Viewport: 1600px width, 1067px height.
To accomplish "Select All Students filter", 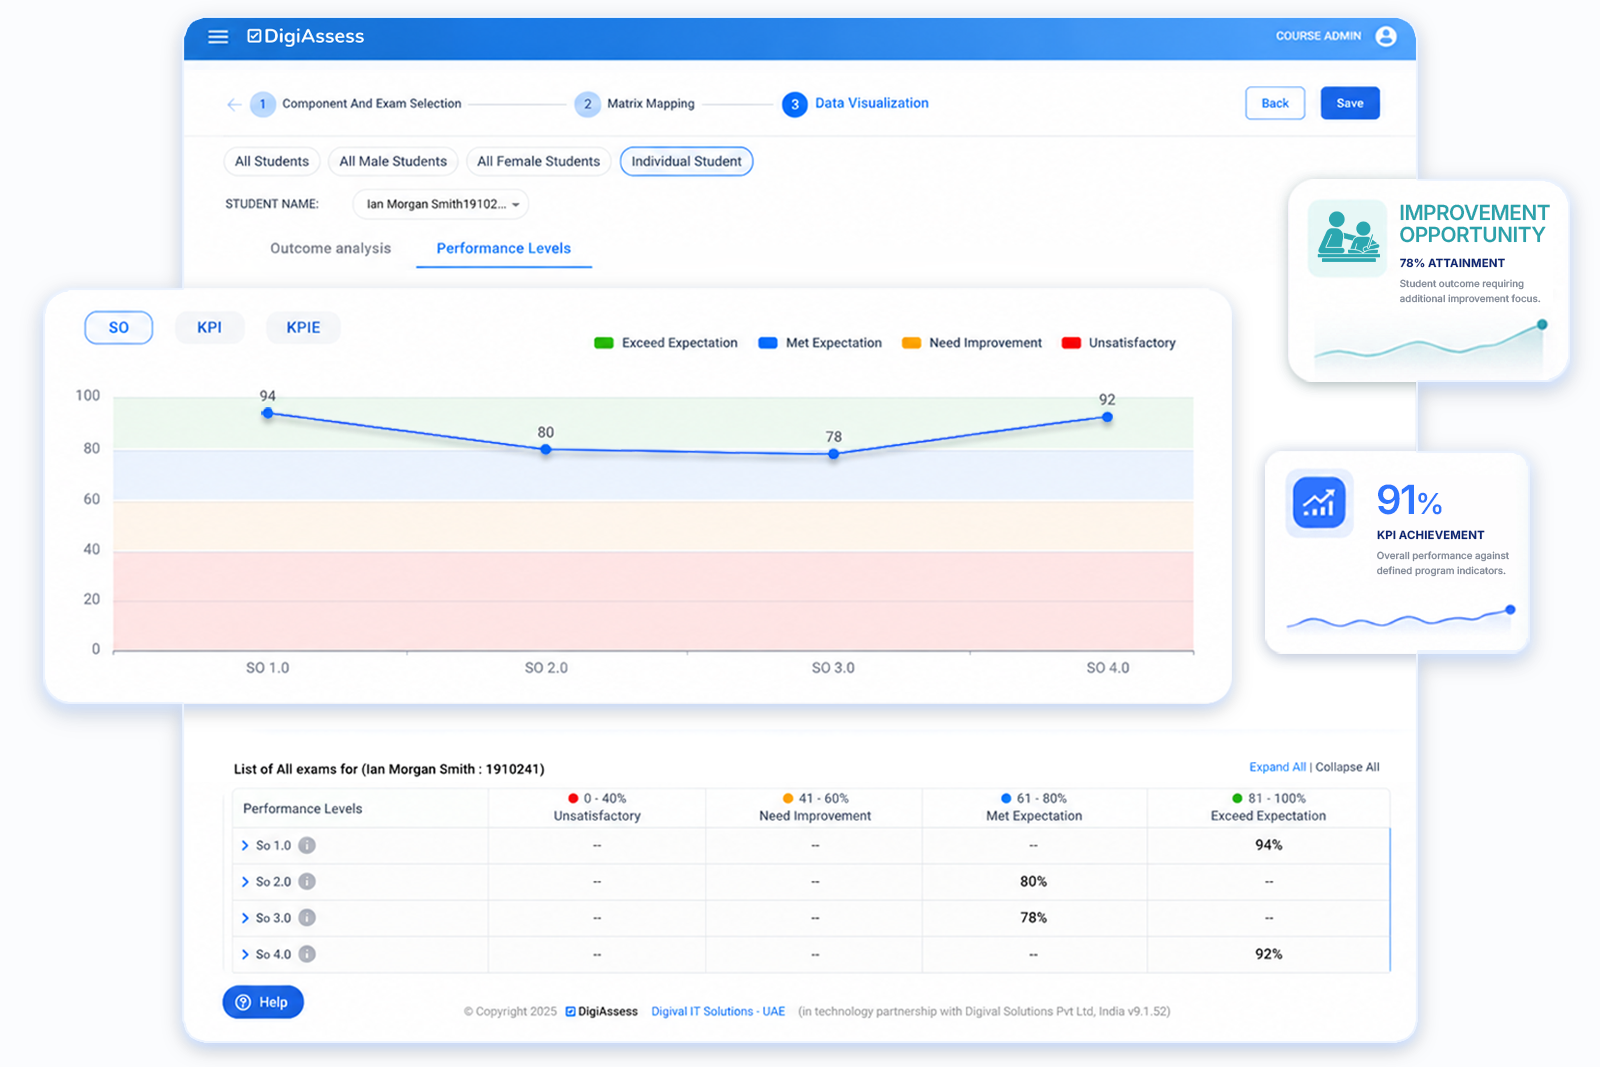I will pyautogui.click(x=272, y=161).
